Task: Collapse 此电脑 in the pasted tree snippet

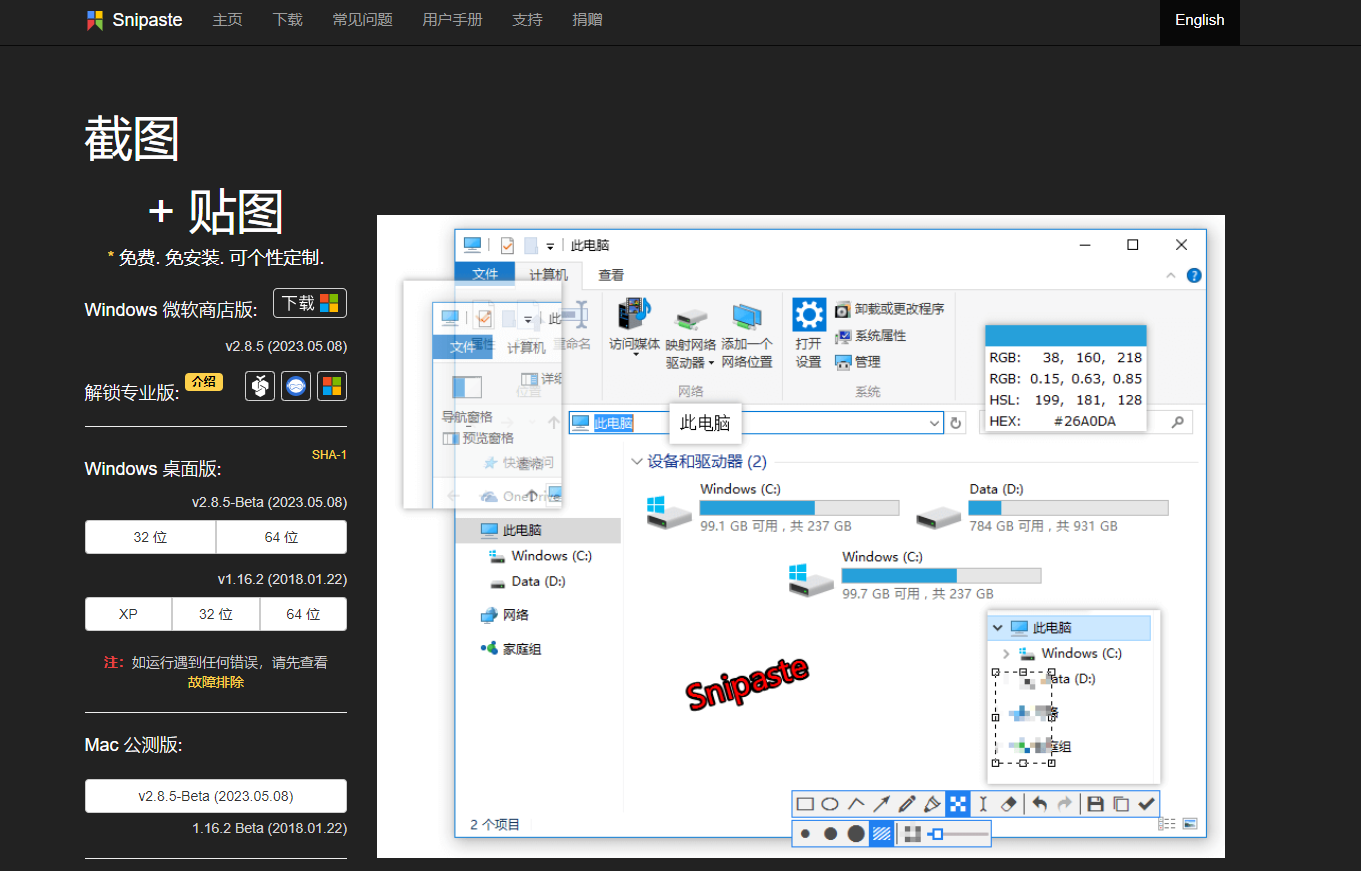Action: (x=997, y=628)
